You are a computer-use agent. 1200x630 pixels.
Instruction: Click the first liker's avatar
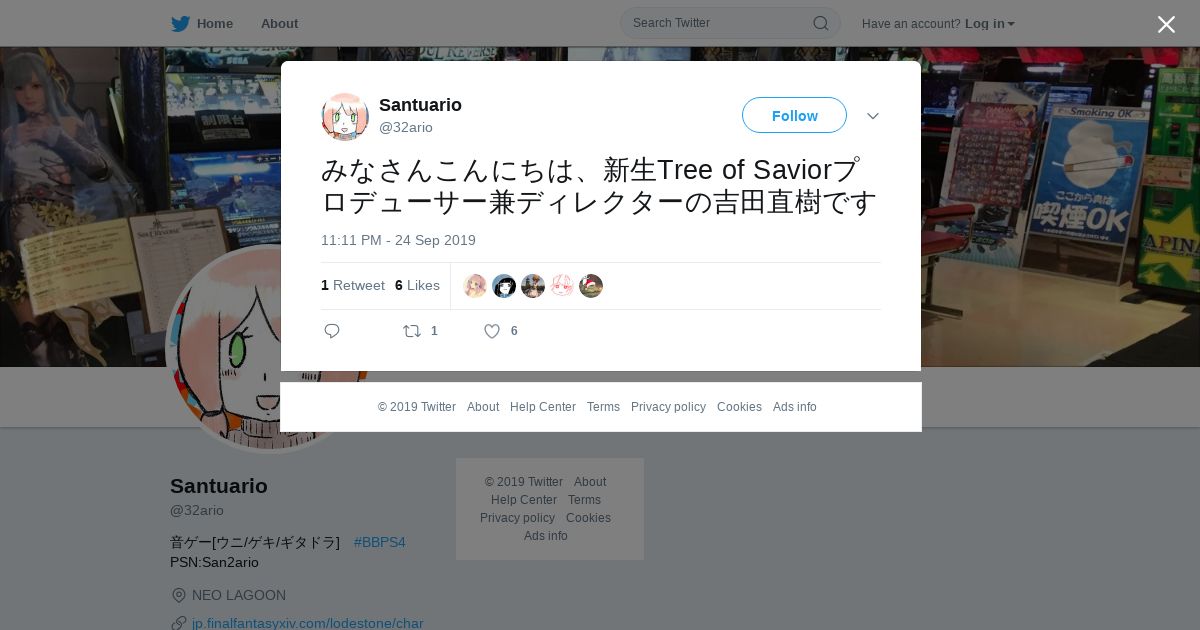point(475,286)
